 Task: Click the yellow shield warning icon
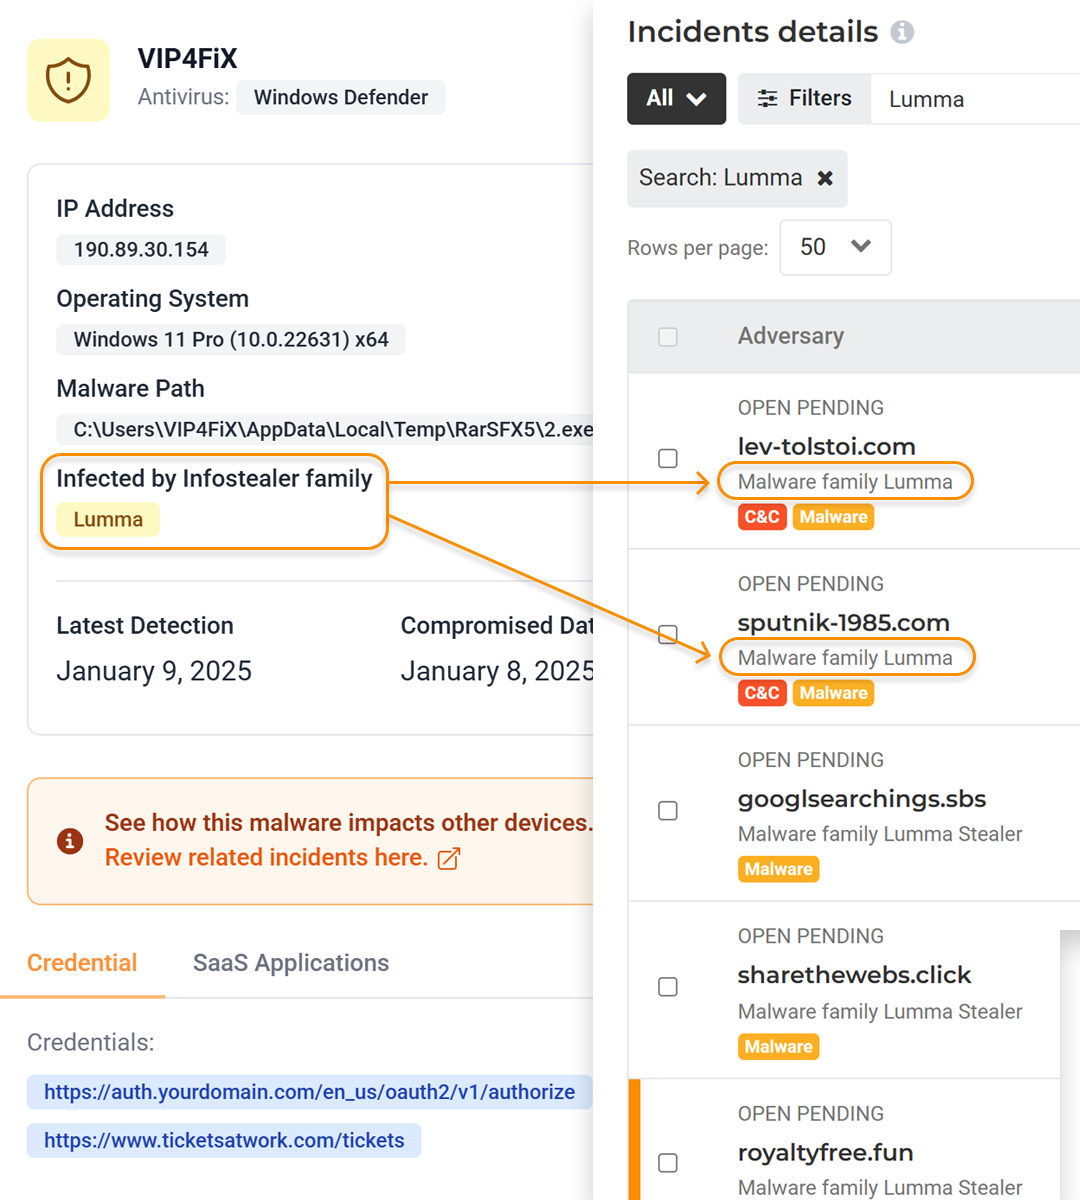[68, 80]
